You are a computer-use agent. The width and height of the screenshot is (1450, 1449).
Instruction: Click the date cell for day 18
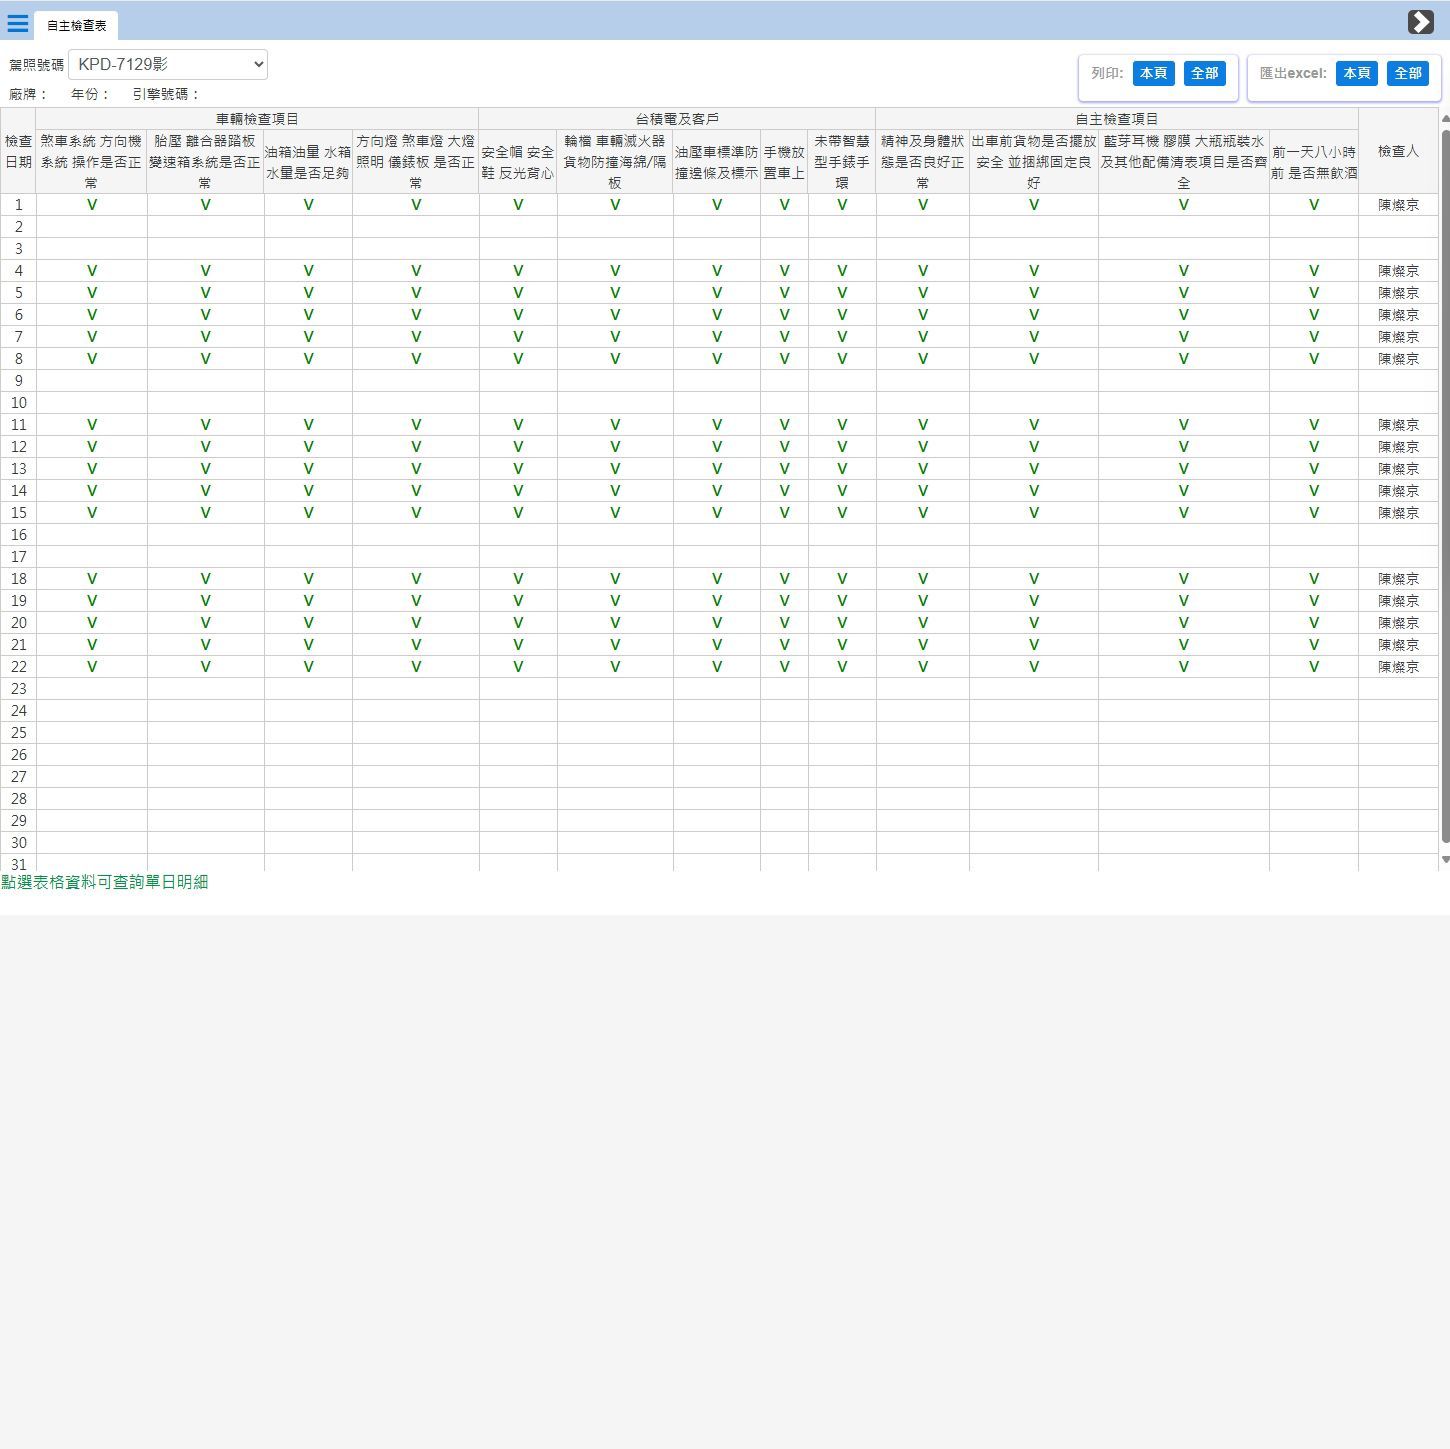pos(18,579)
